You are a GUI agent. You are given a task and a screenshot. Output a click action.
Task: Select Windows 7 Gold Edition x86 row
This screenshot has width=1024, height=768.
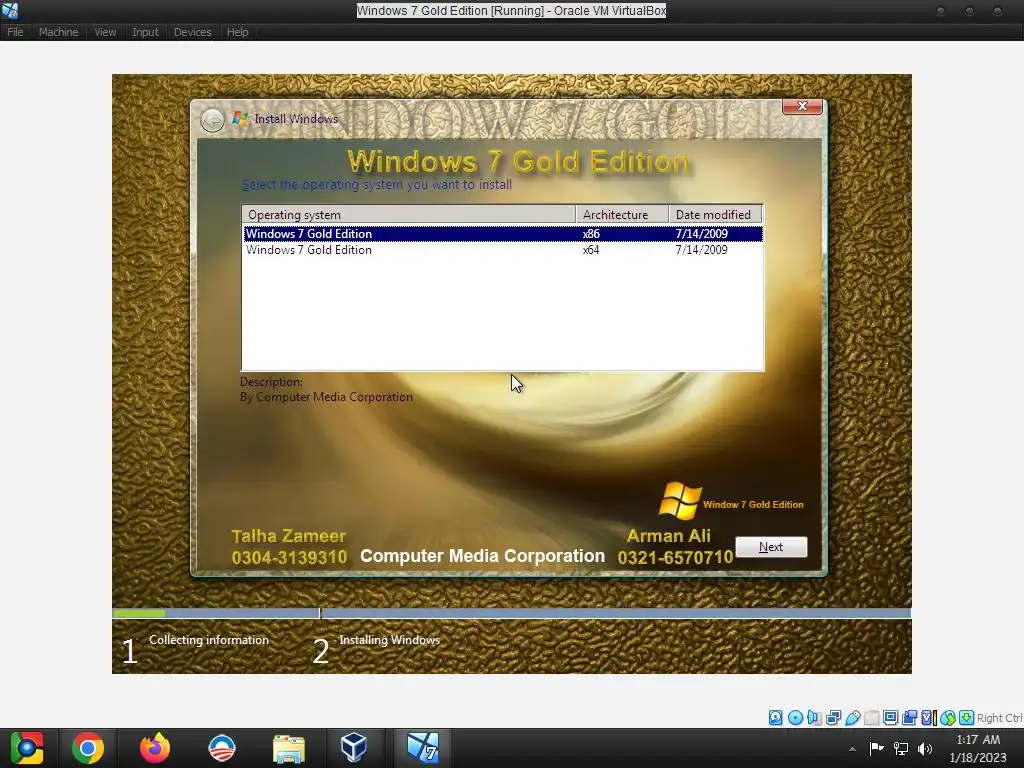[x=503, y=234]
